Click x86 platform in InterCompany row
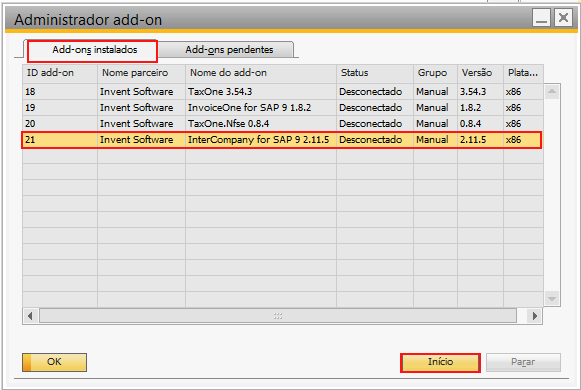The image size is (581, 390). tap(513, 140)
